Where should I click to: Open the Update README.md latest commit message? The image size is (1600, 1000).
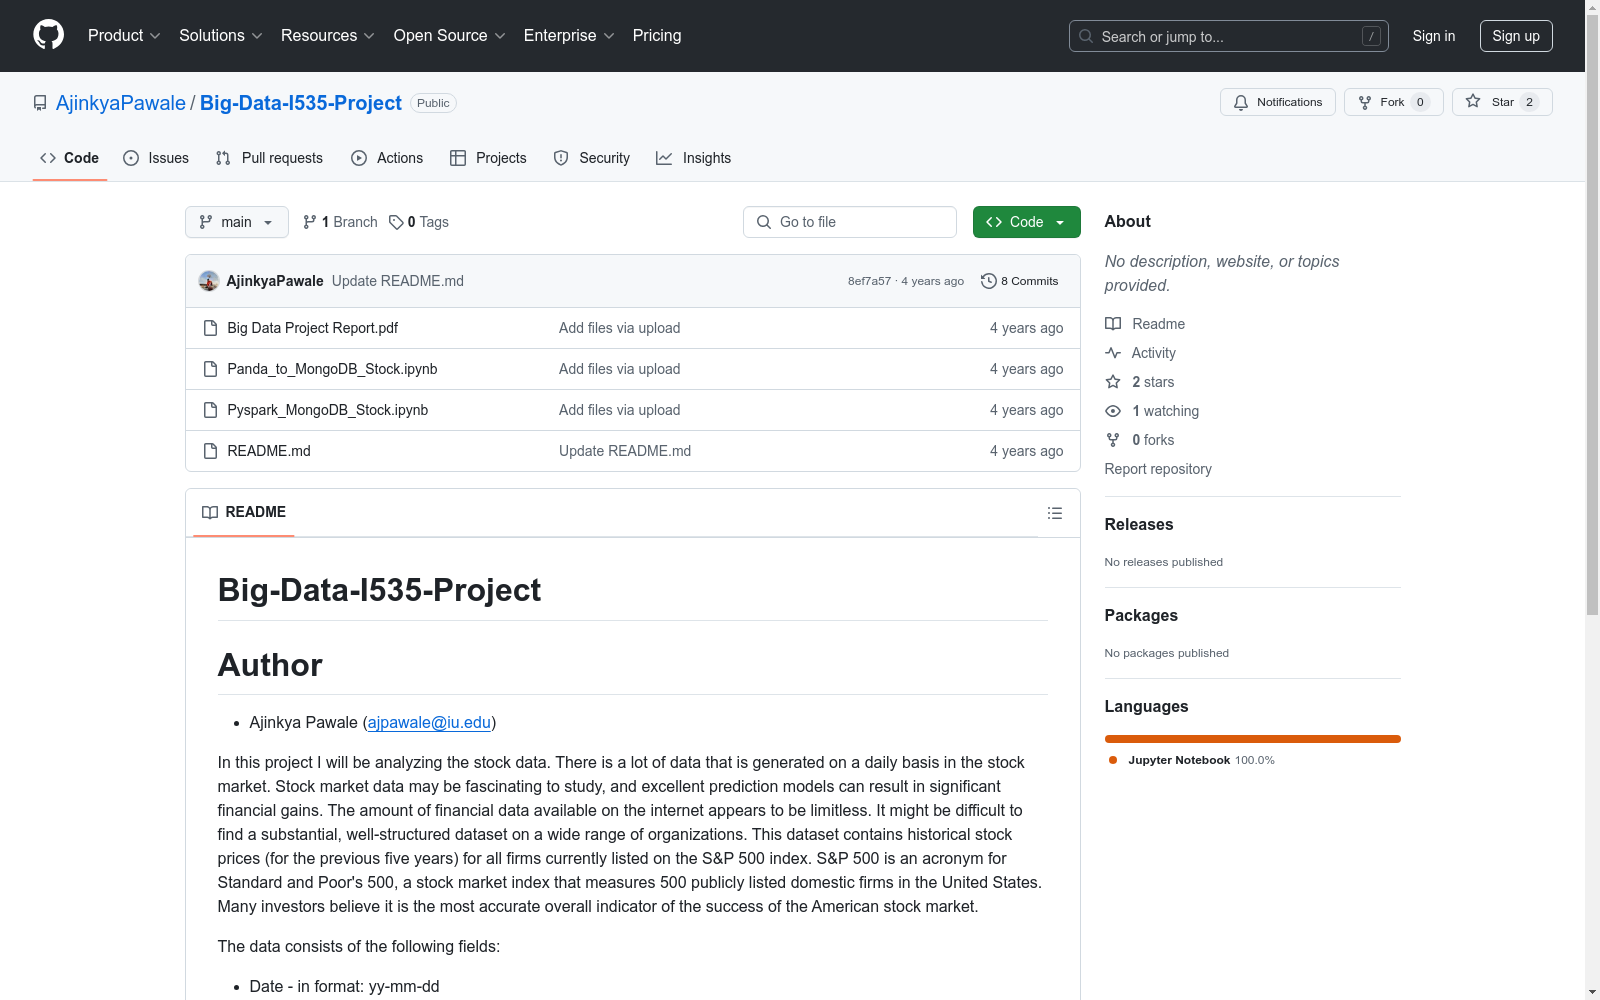coord(398,281)
